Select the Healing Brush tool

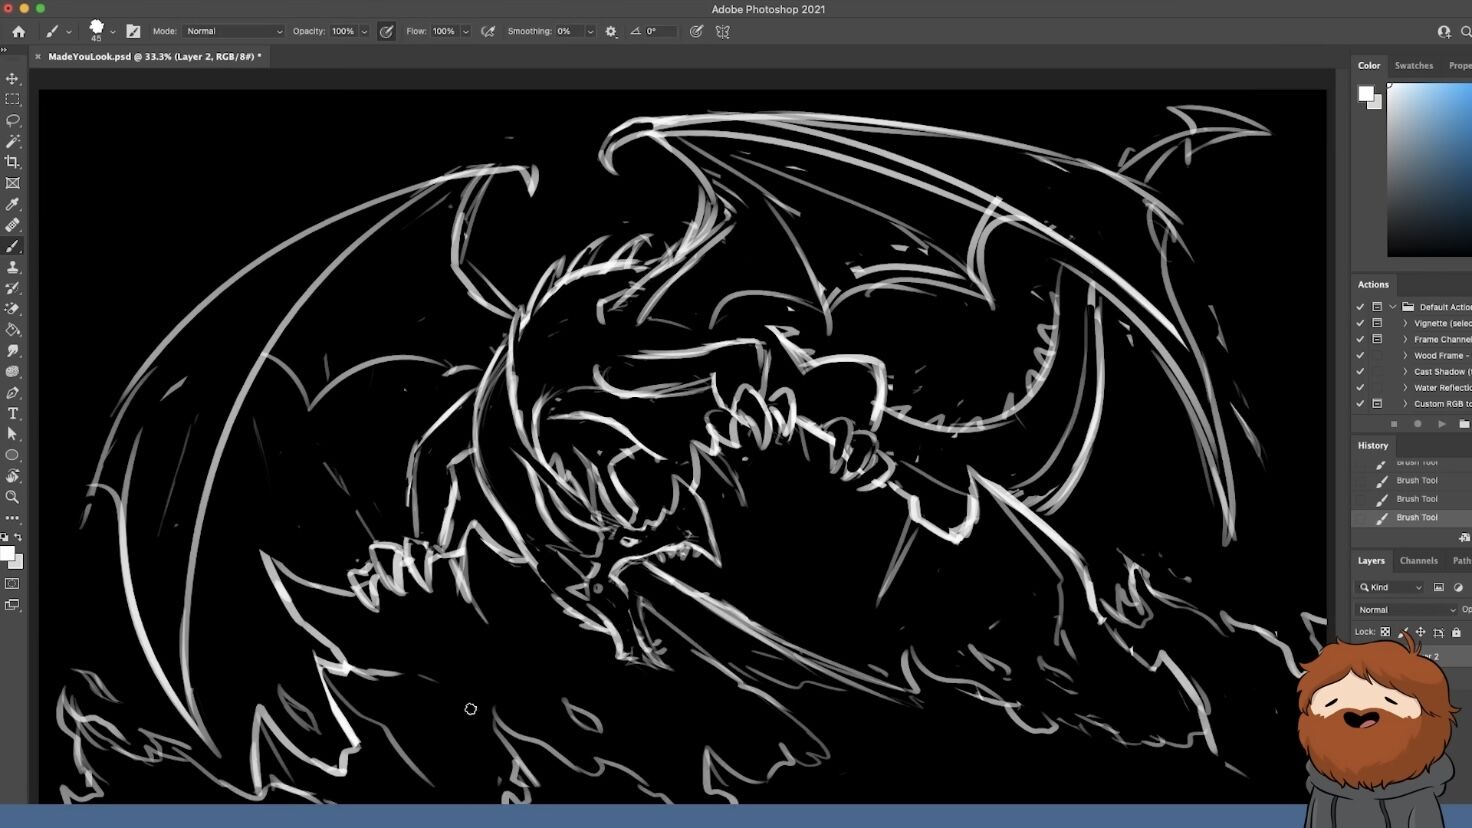tap(12, 225)
